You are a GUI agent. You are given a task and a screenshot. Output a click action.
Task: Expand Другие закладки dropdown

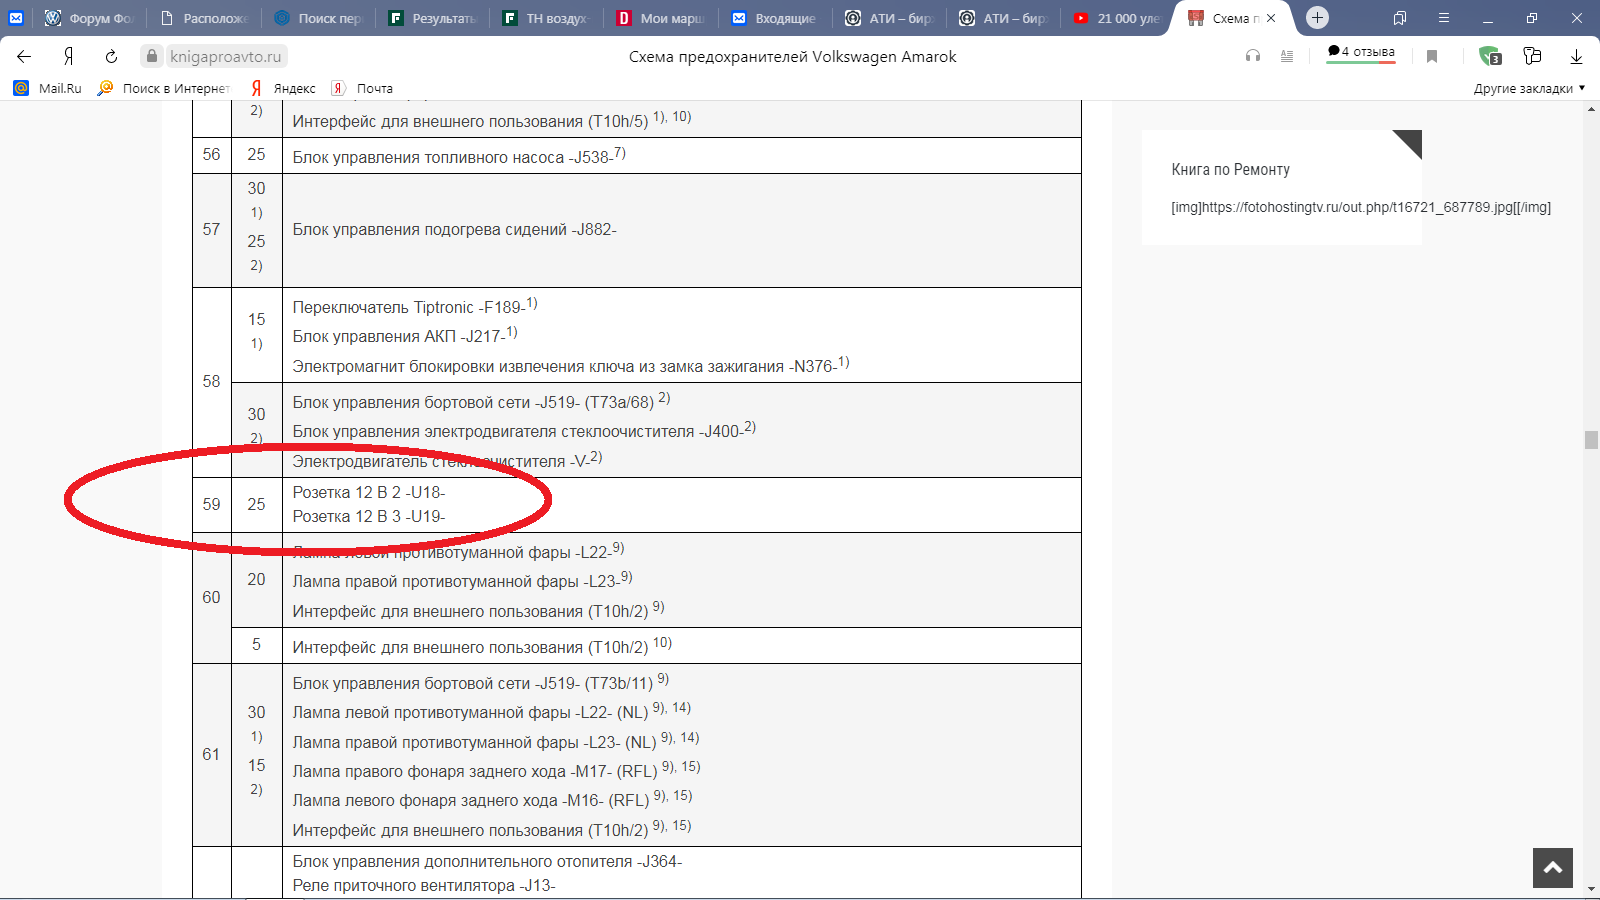pos(1529,88)
